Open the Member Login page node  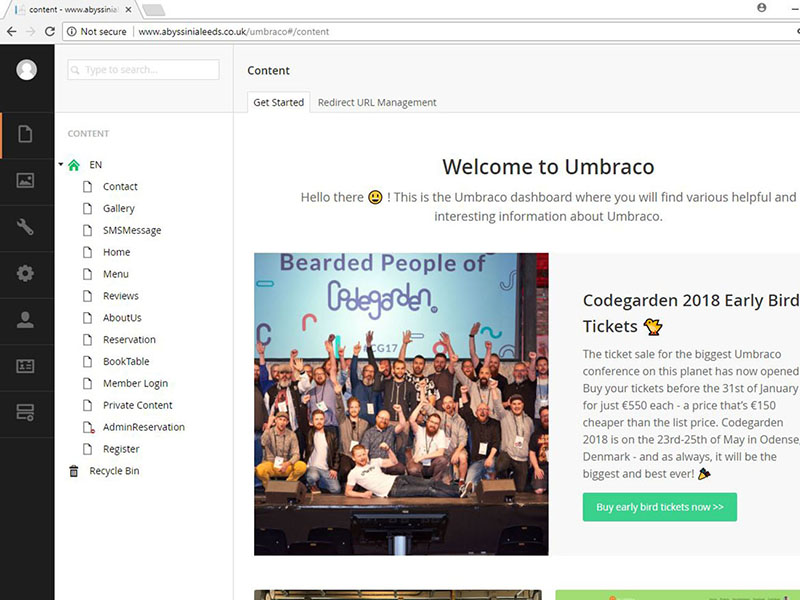pyautogui.click(x=135, y=384)
